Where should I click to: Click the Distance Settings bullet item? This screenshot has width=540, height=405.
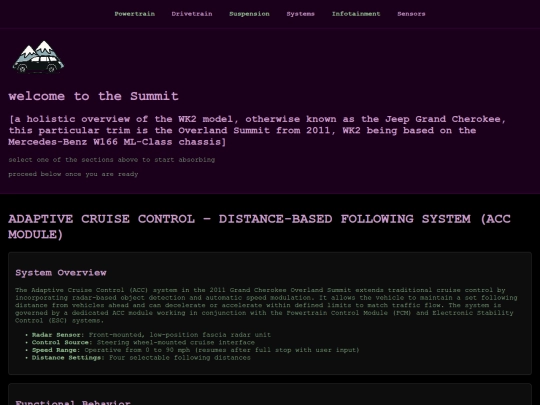tap(141, 357)
